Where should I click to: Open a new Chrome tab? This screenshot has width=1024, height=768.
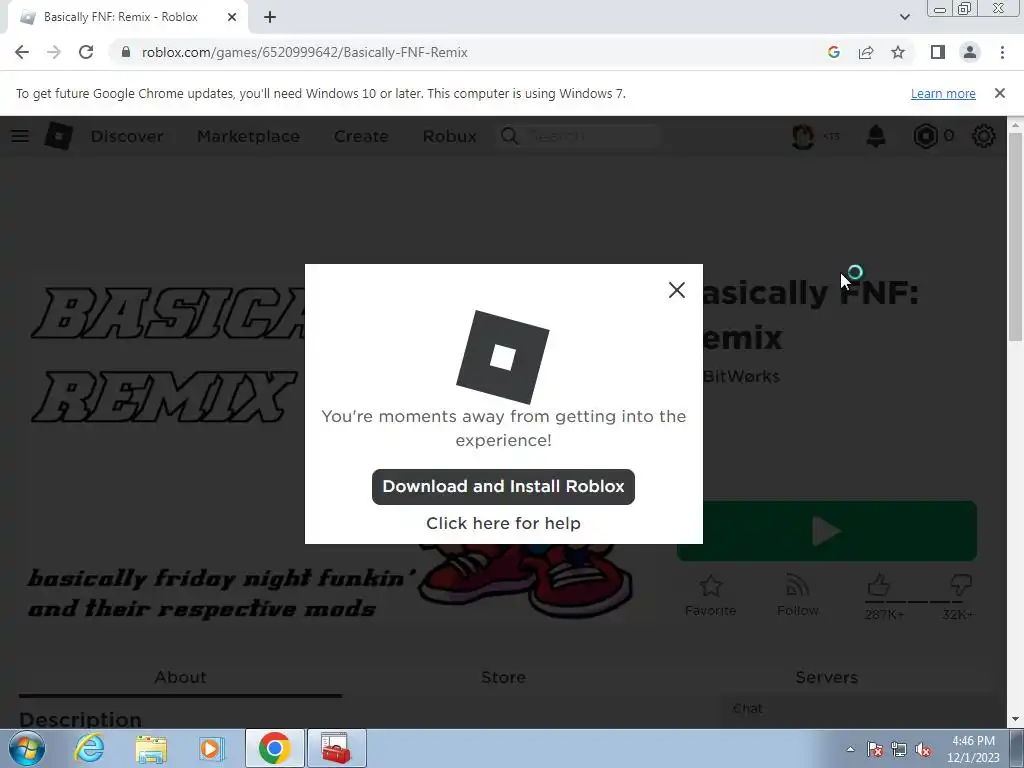point(270,17)
